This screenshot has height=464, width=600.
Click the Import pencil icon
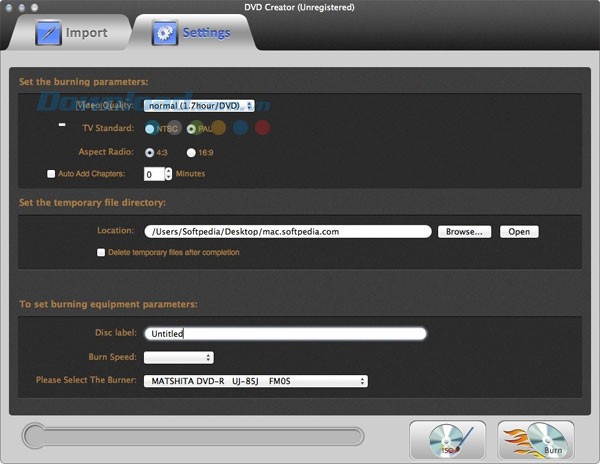pyautogui.click(x=48, y=33)
